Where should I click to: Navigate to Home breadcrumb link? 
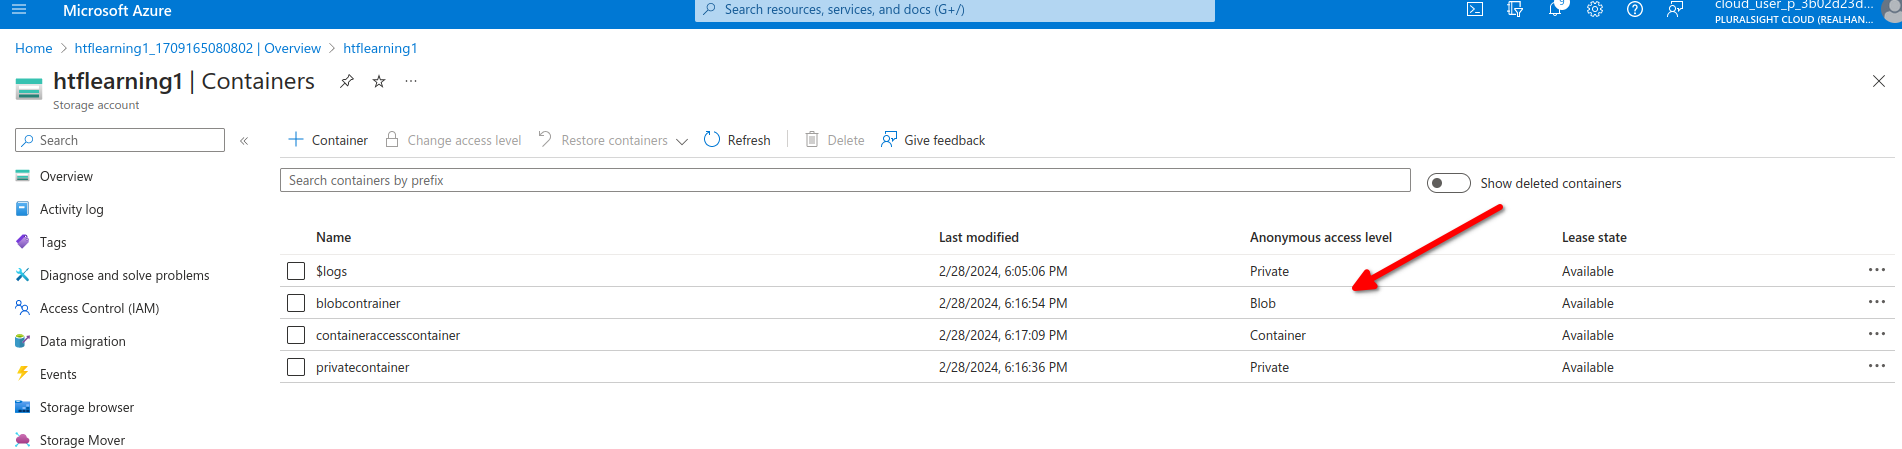coord(33,48)
